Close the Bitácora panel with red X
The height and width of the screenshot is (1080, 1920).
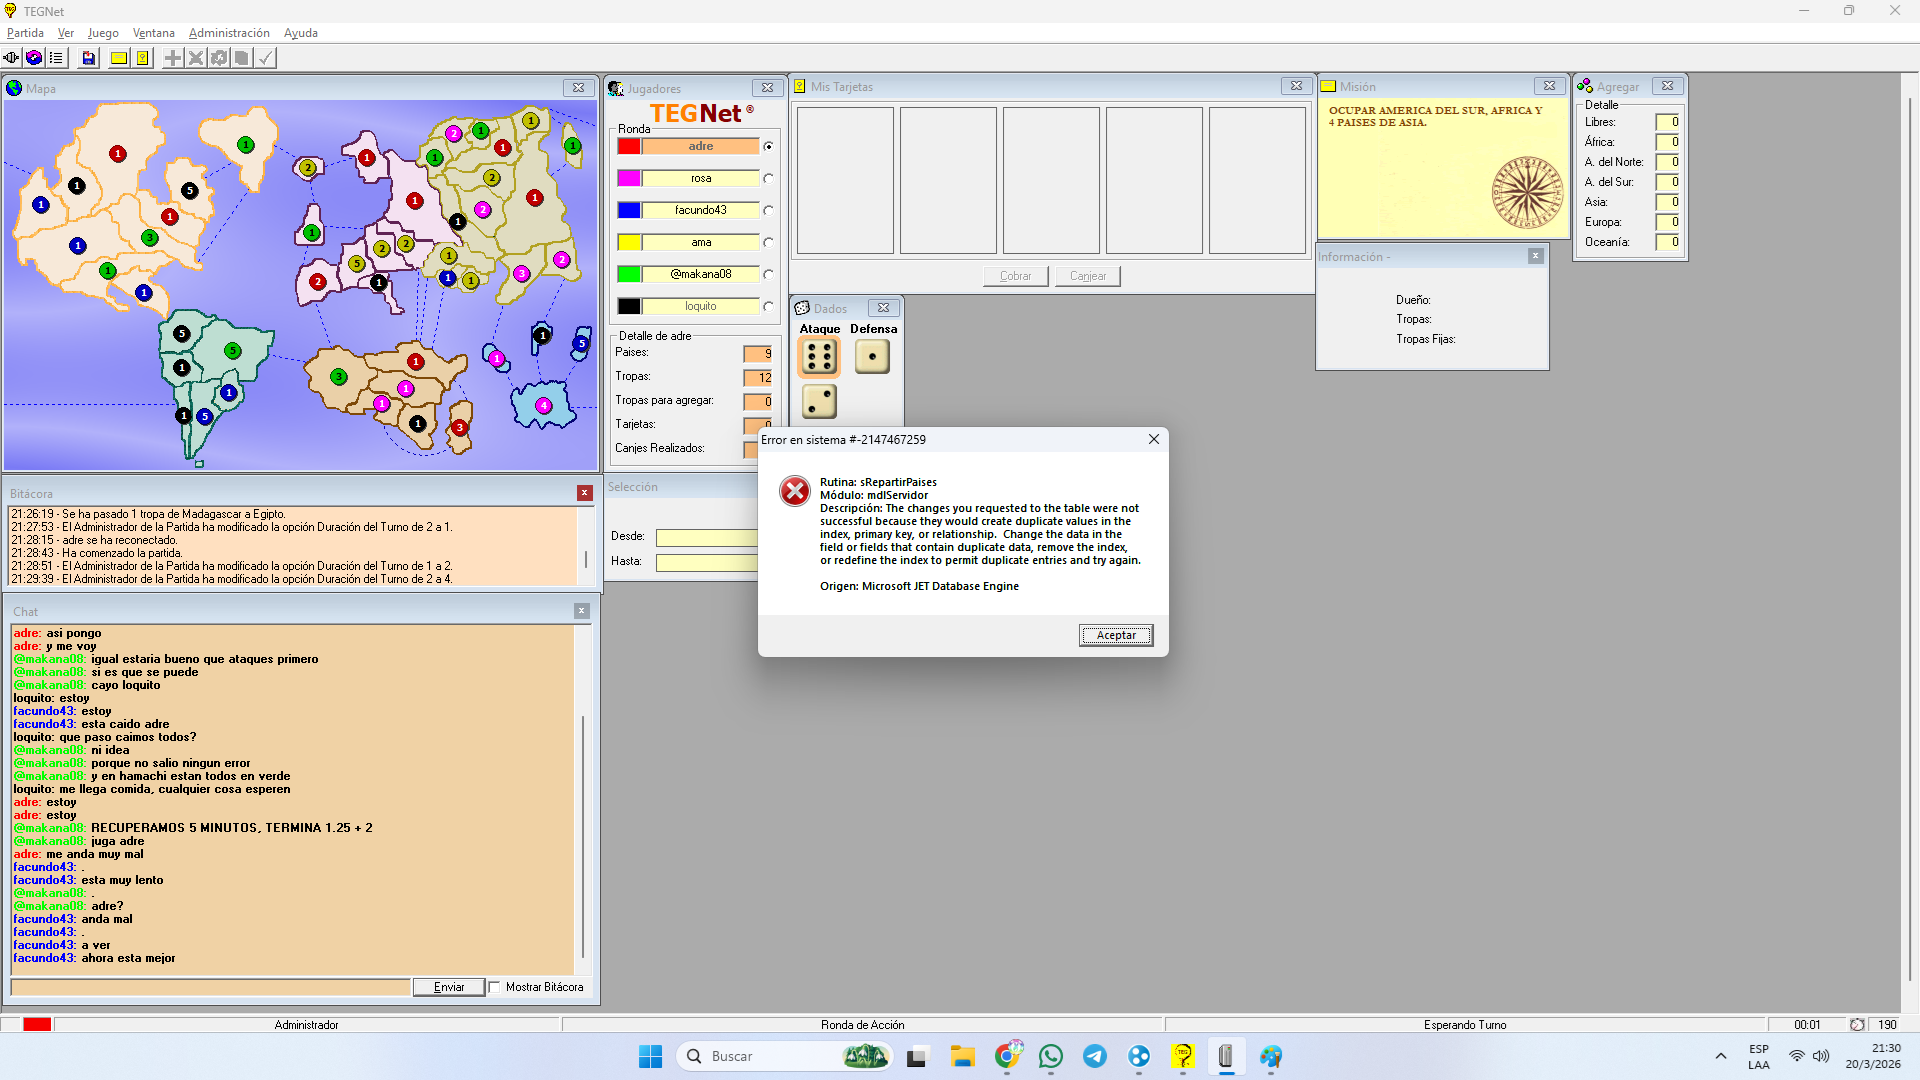pos(585,493)
